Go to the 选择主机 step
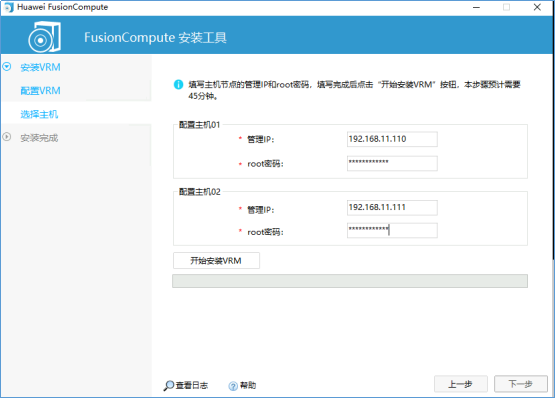 (x=39, y=114)
